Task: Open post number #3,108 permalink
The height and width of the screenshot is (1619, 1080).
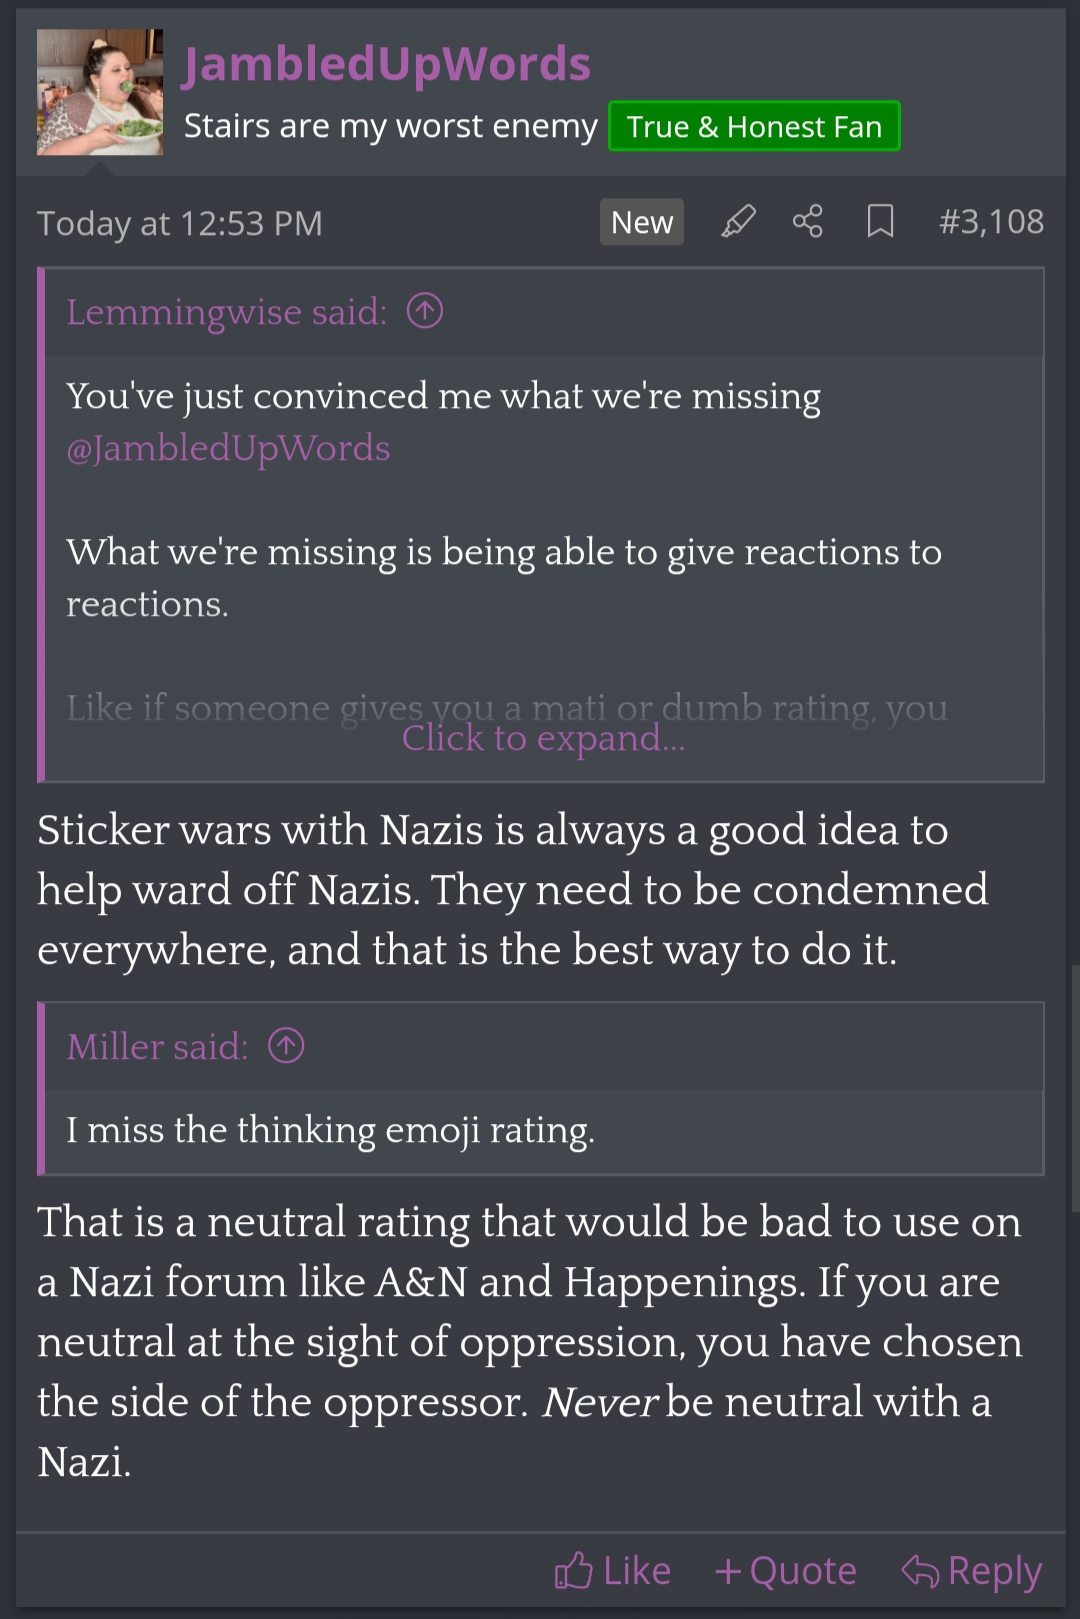Action: pyautogui.click(x=991, y=221)
